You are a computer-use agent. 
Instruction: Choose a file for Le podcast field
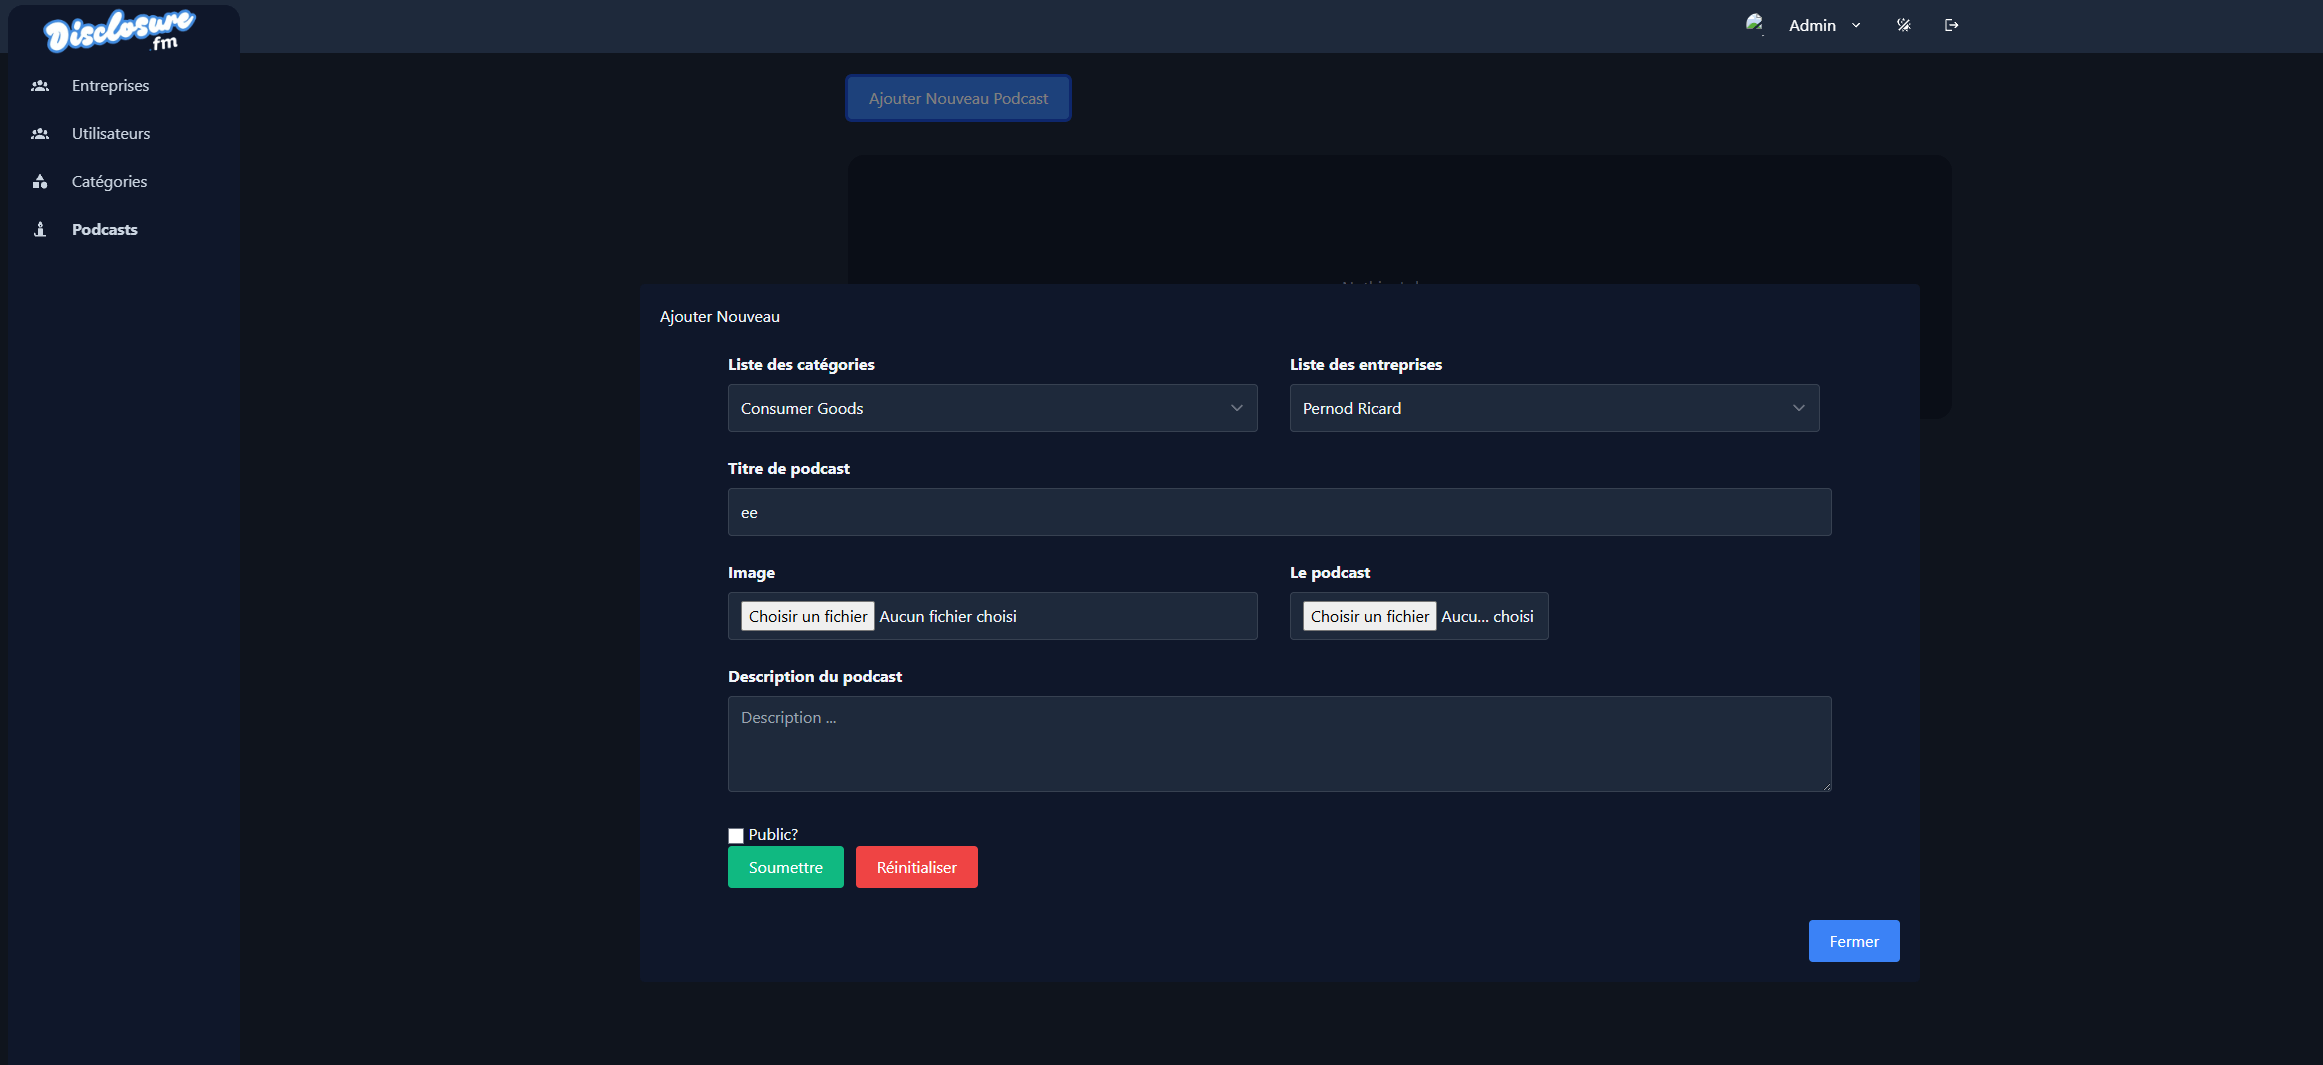1369,616
